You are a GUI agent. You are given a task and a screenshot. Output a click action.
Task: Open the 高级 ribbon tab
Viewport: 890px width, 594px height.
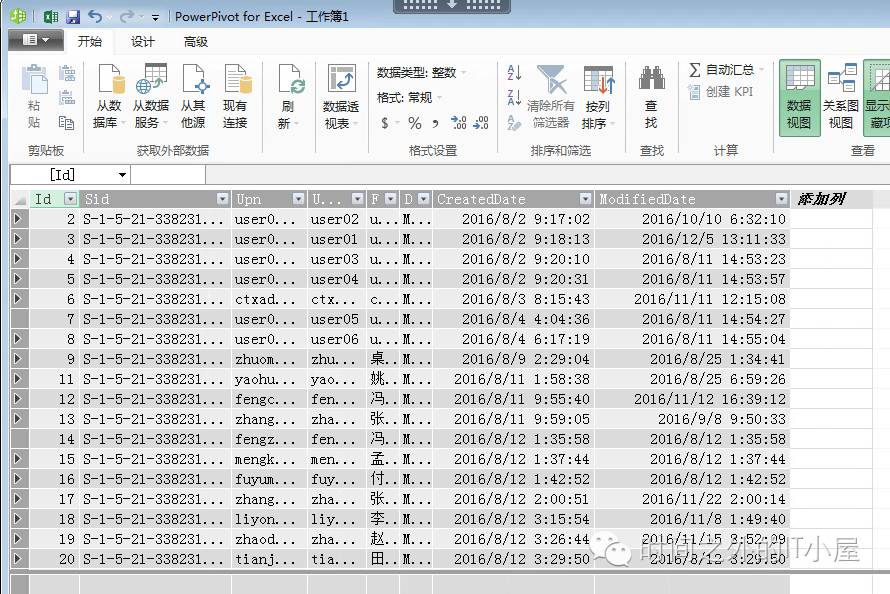tap(196, 41)
